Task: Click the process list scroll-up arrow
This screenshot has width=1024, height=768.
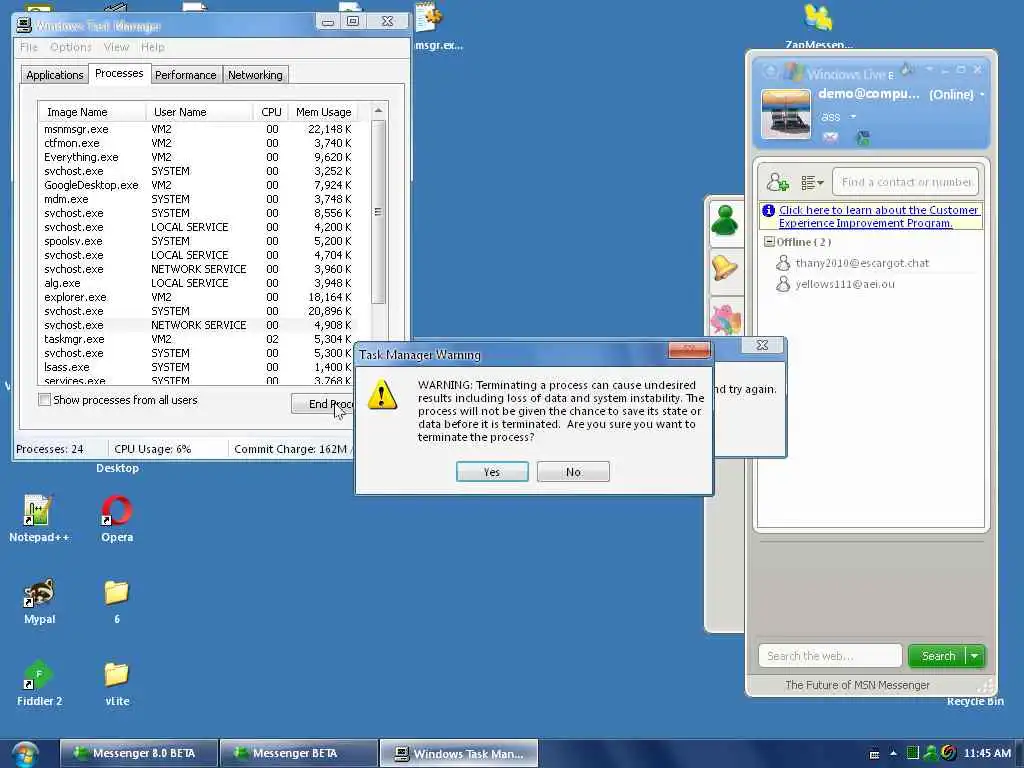Action: pyautogui.click(x=378, y=111)
